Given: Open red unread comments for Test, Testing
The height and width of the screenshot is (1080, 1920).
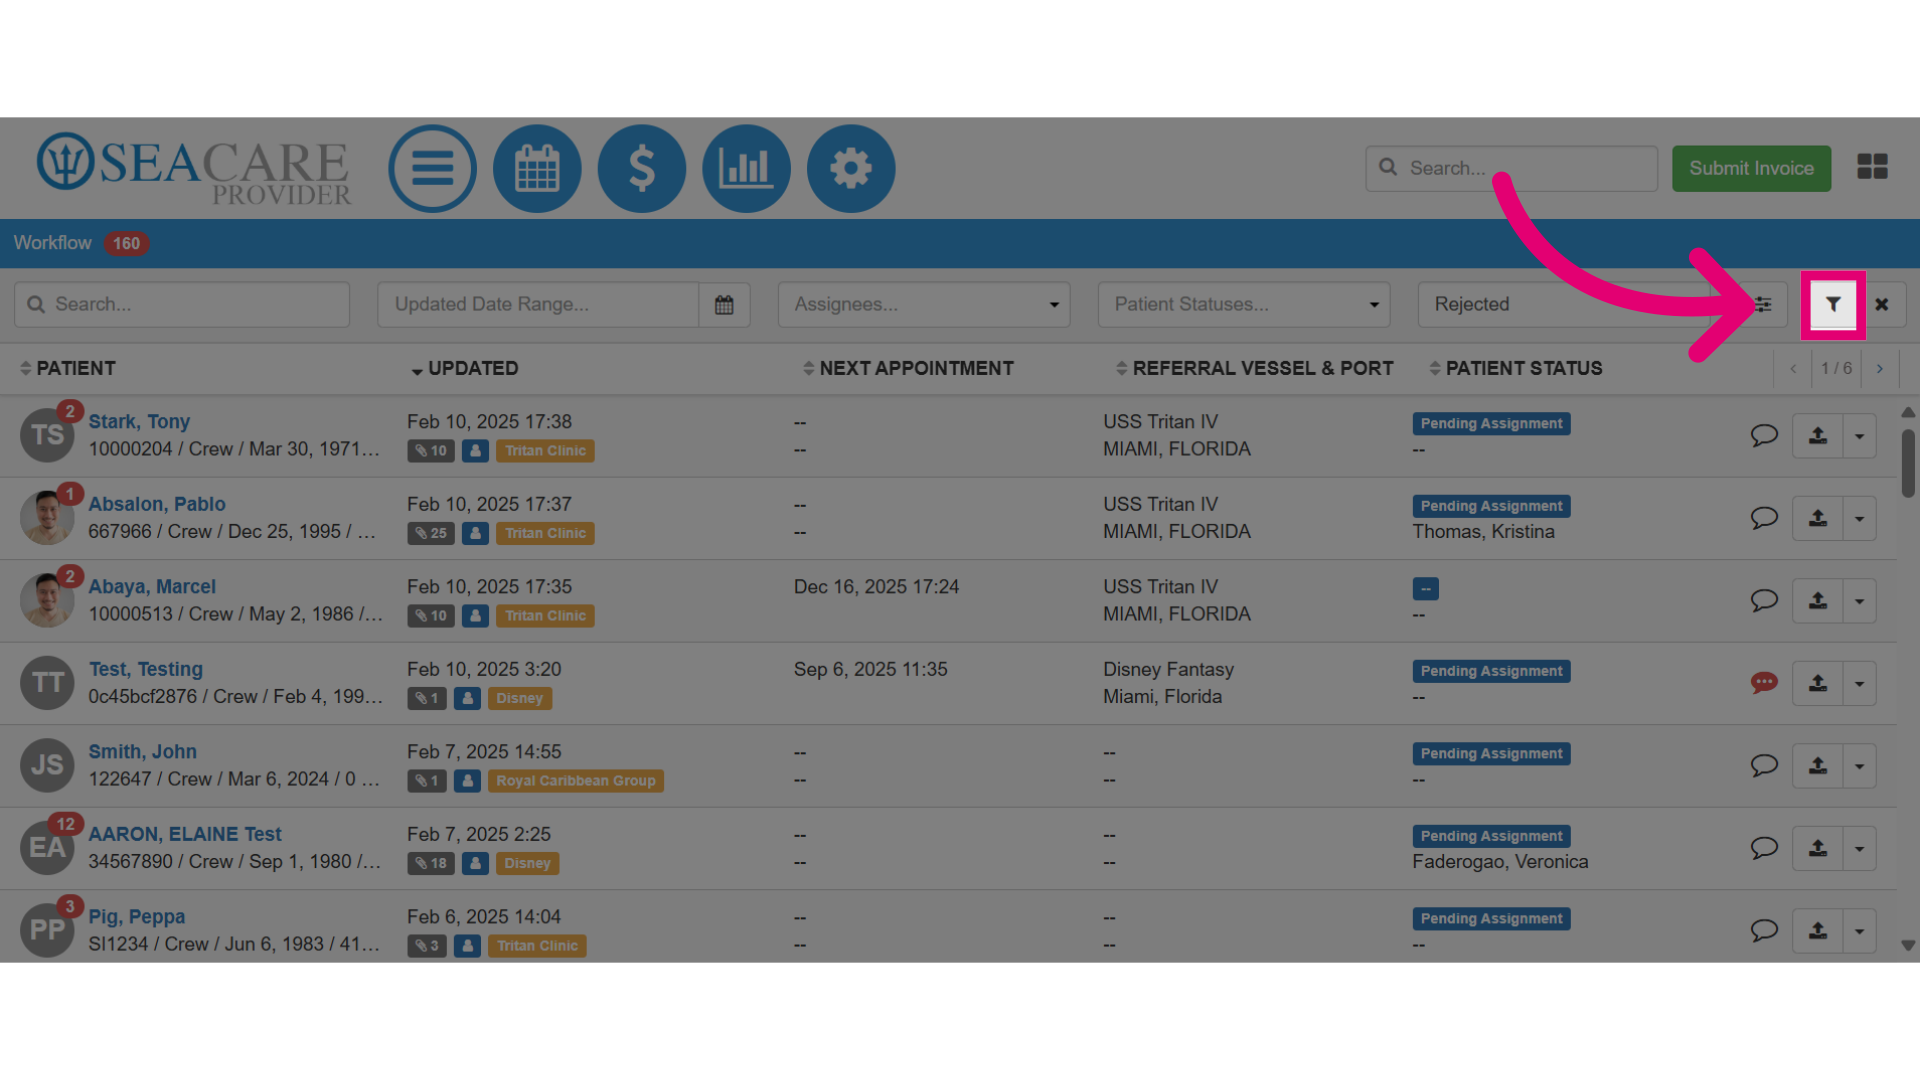Looking at the screenshot, I should click(1764, 683).
